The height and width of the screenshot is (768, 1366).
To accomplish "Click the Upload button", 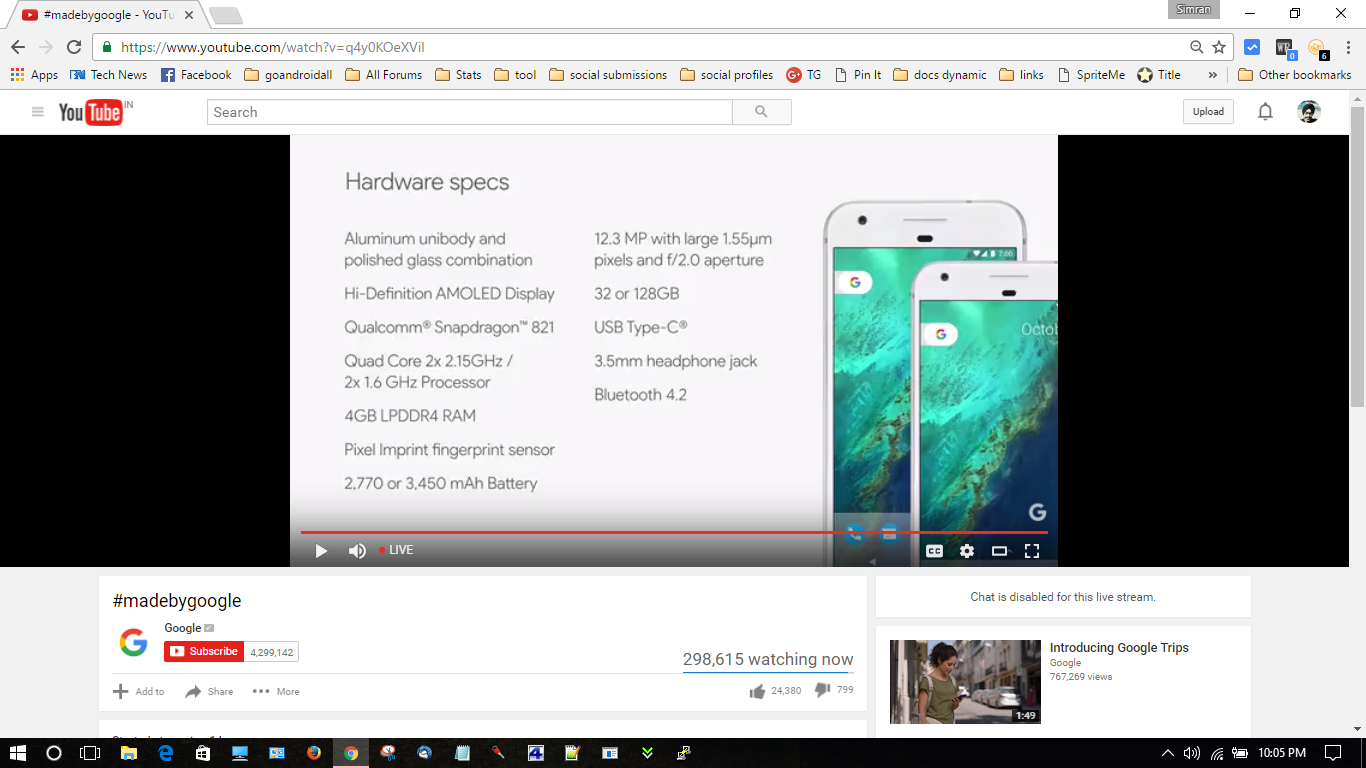I will (x=1208, y=112).
